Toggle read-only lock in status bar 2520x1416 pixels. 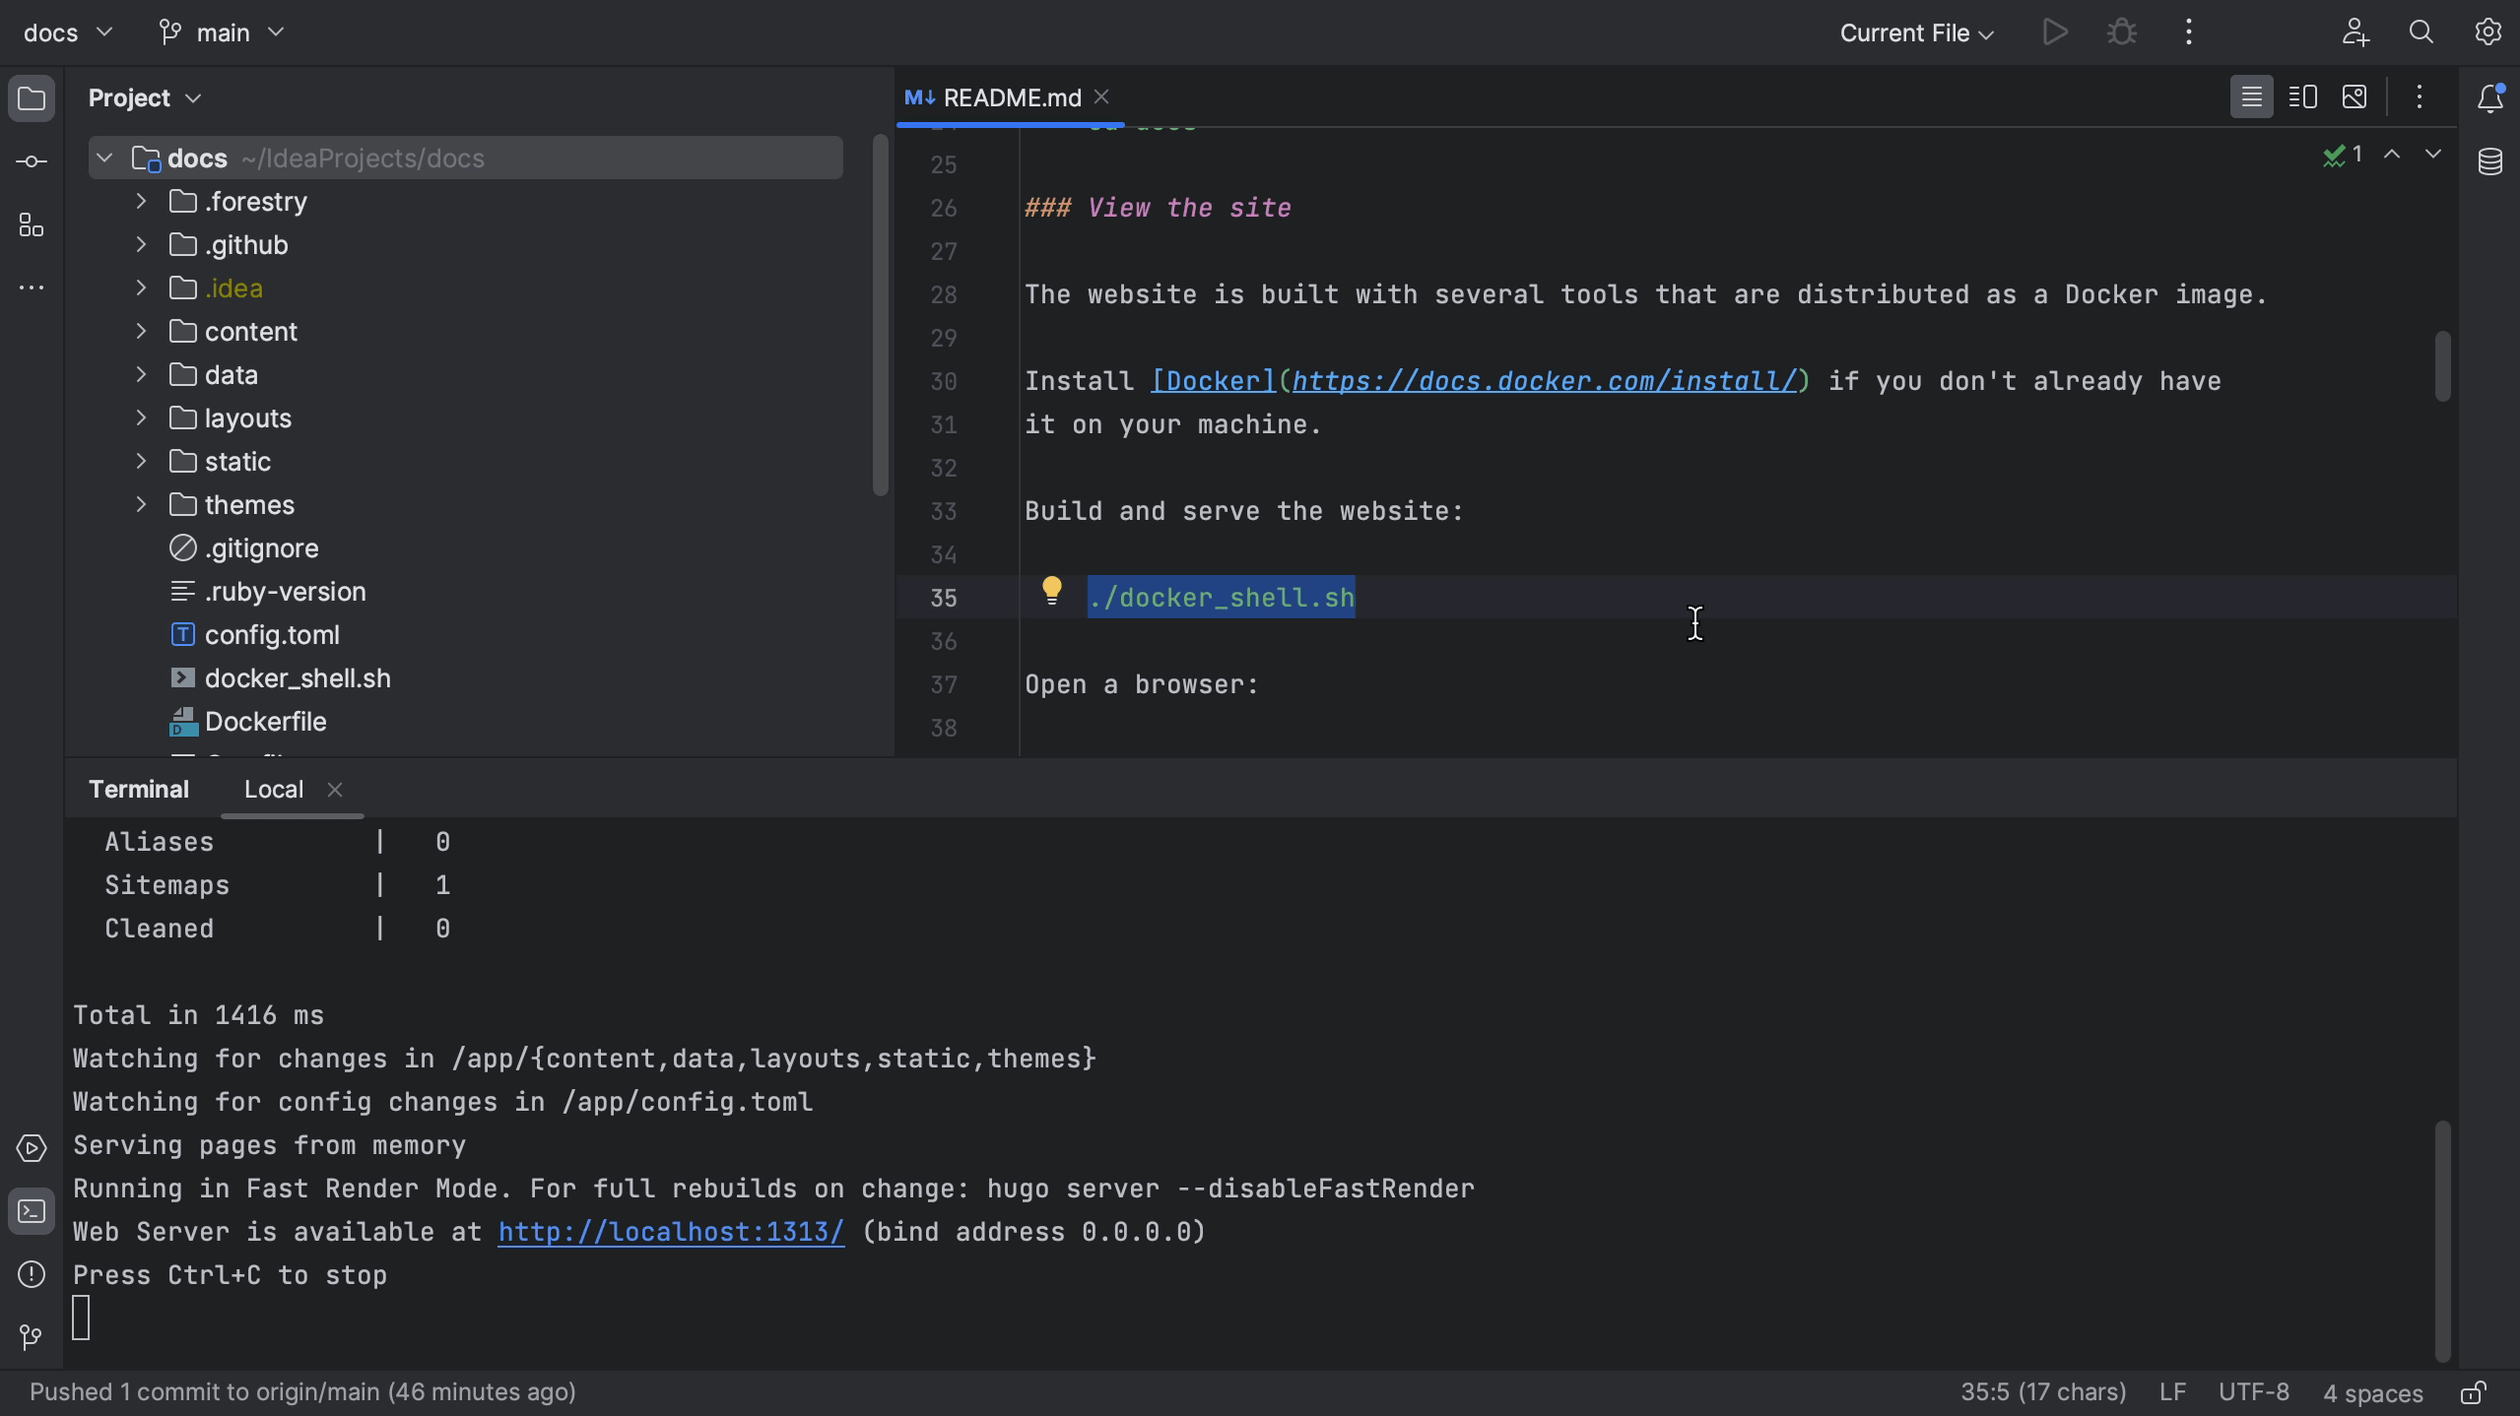click(2473, 1392)
